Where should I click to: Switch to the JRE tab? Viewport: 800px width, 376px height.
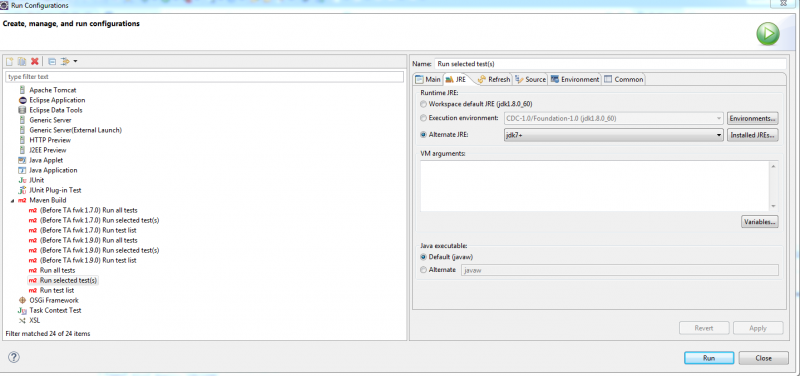pyautogui.click(x=456, y=80)
